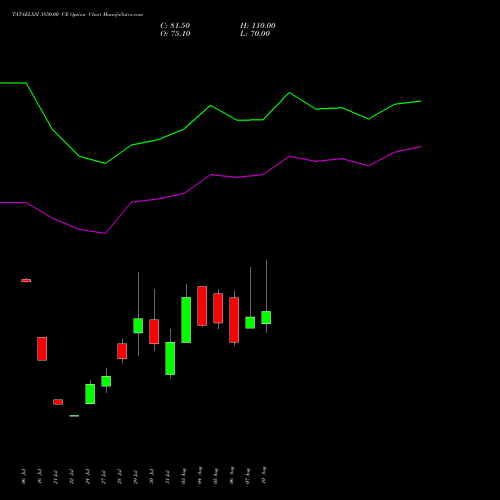
Task: Click the tall green candle above the 31 Jul label
Action: (x=170, y=358)
